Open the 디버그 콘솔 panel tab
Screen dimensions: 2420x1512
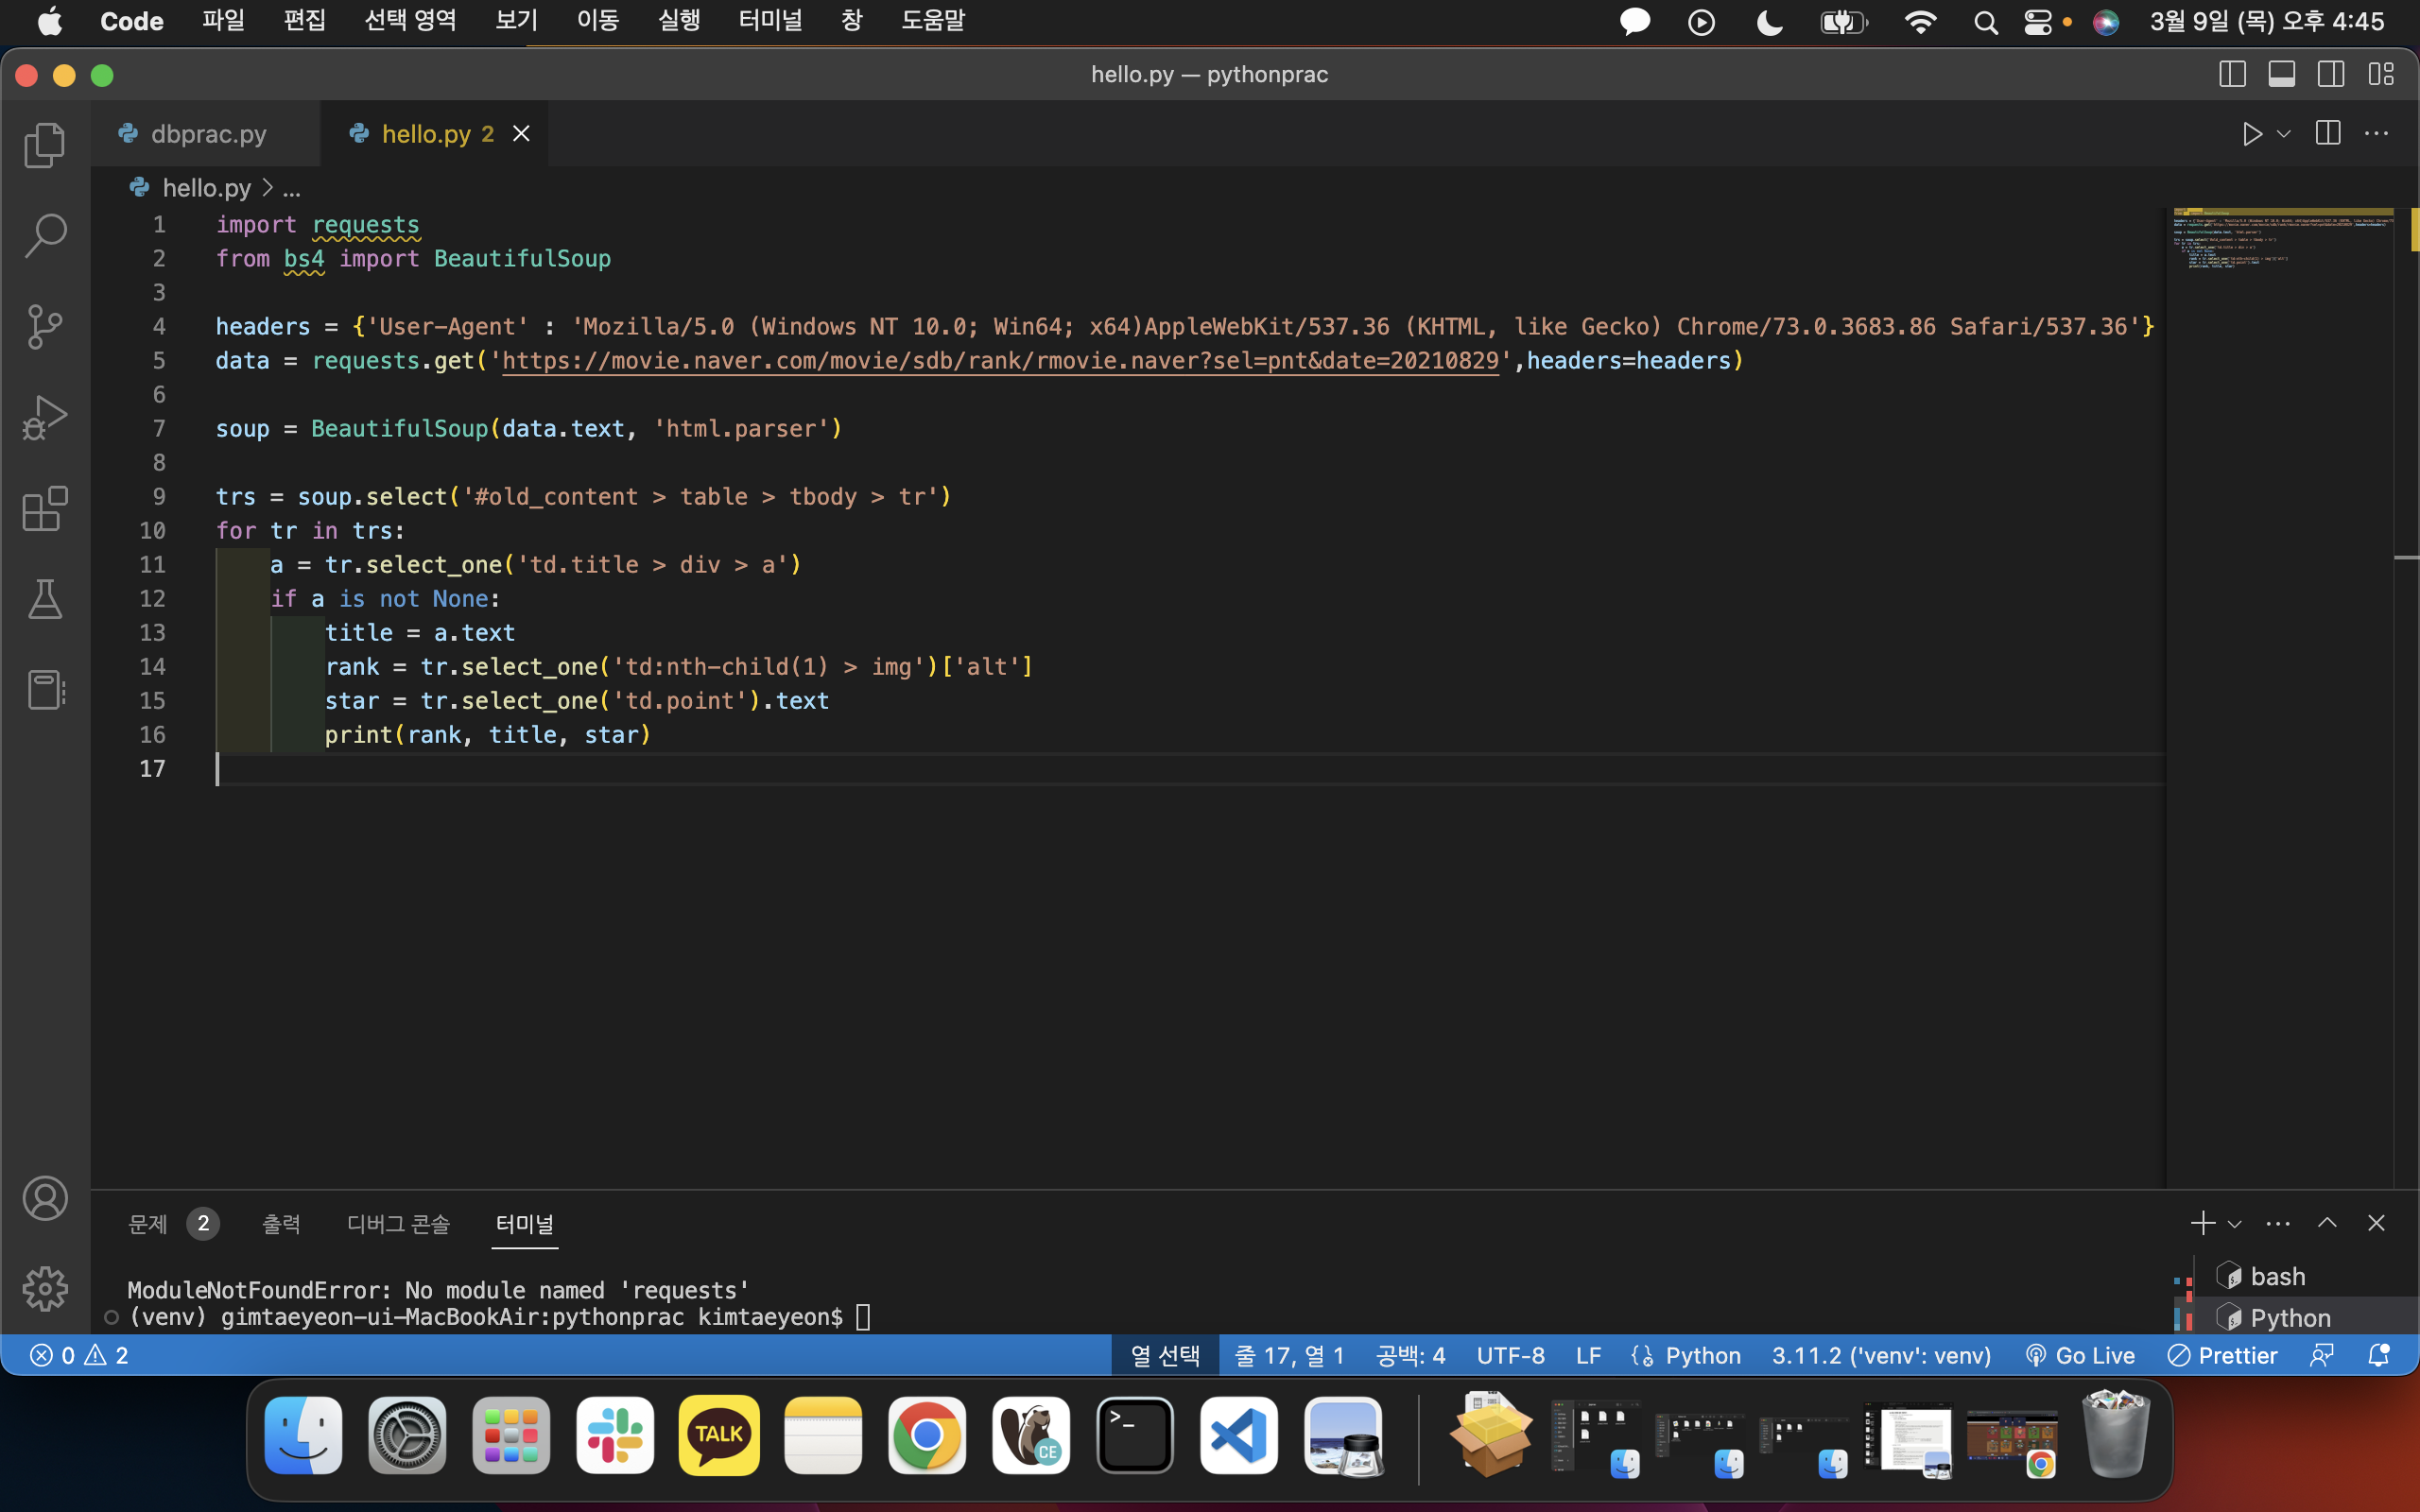[x=398, y=1223]
